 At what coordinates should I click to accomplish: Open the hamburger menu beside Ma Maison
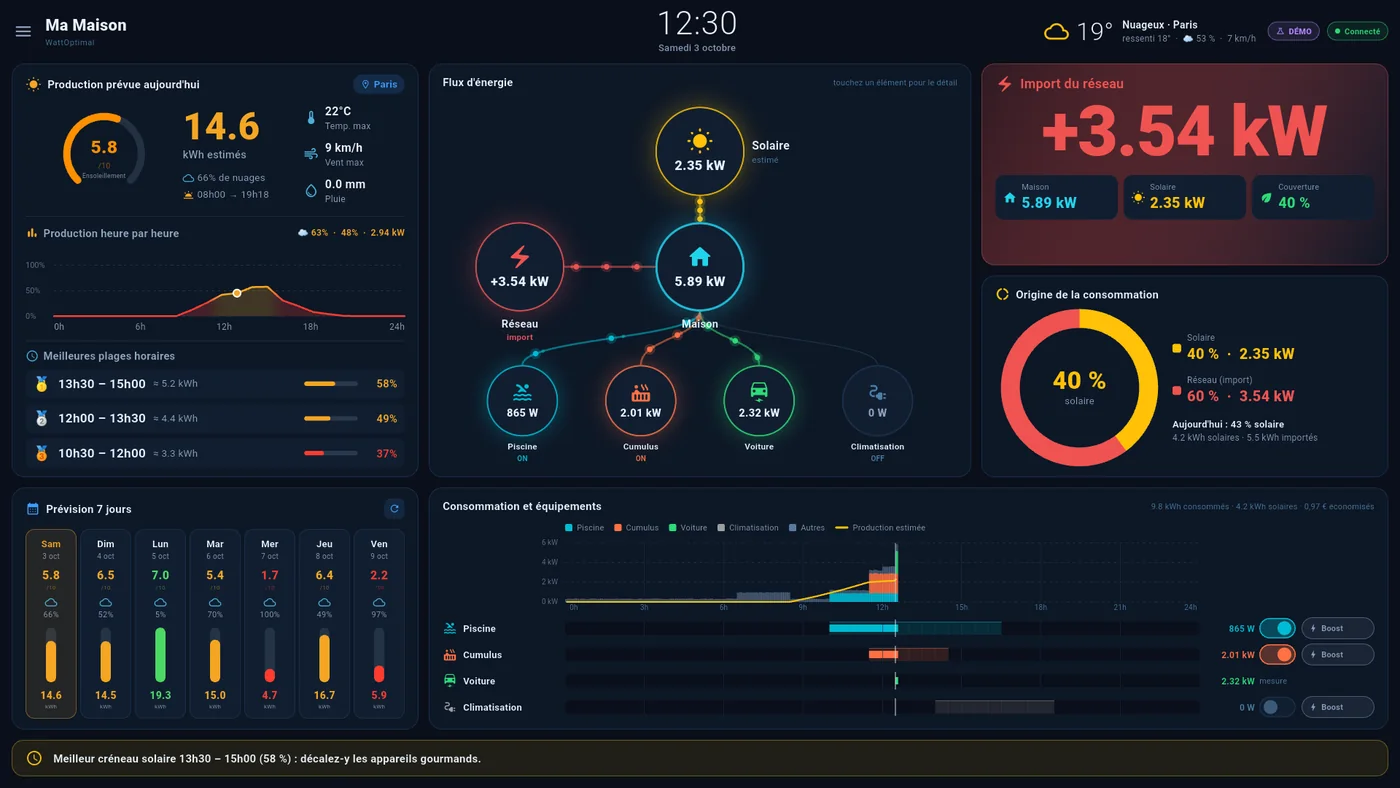pos(23,31)
